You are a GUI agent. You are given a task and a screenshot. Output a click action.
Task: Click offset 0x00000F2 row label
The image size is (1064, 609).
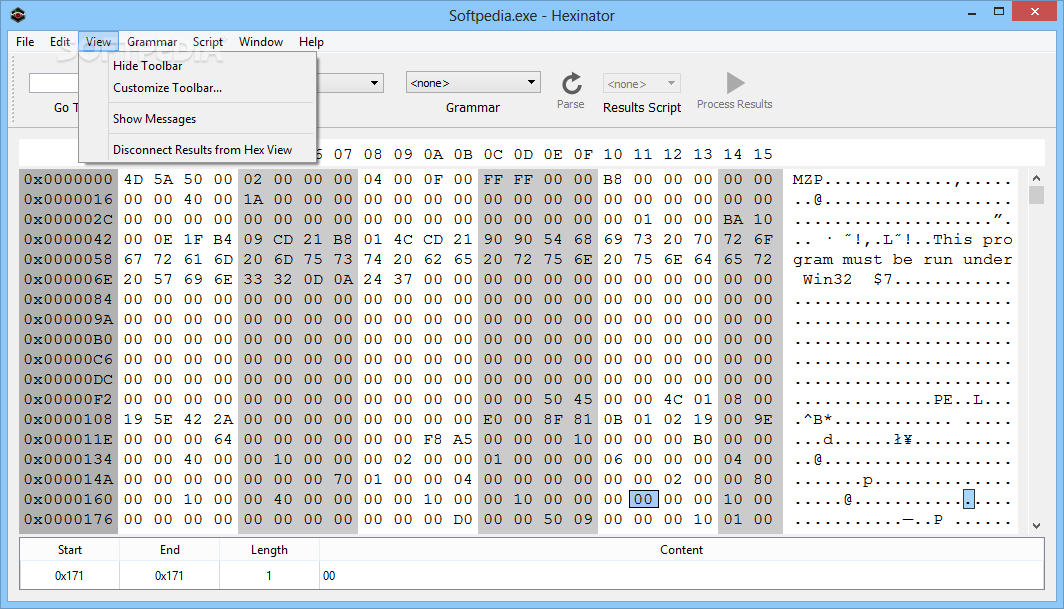point(69,399)
